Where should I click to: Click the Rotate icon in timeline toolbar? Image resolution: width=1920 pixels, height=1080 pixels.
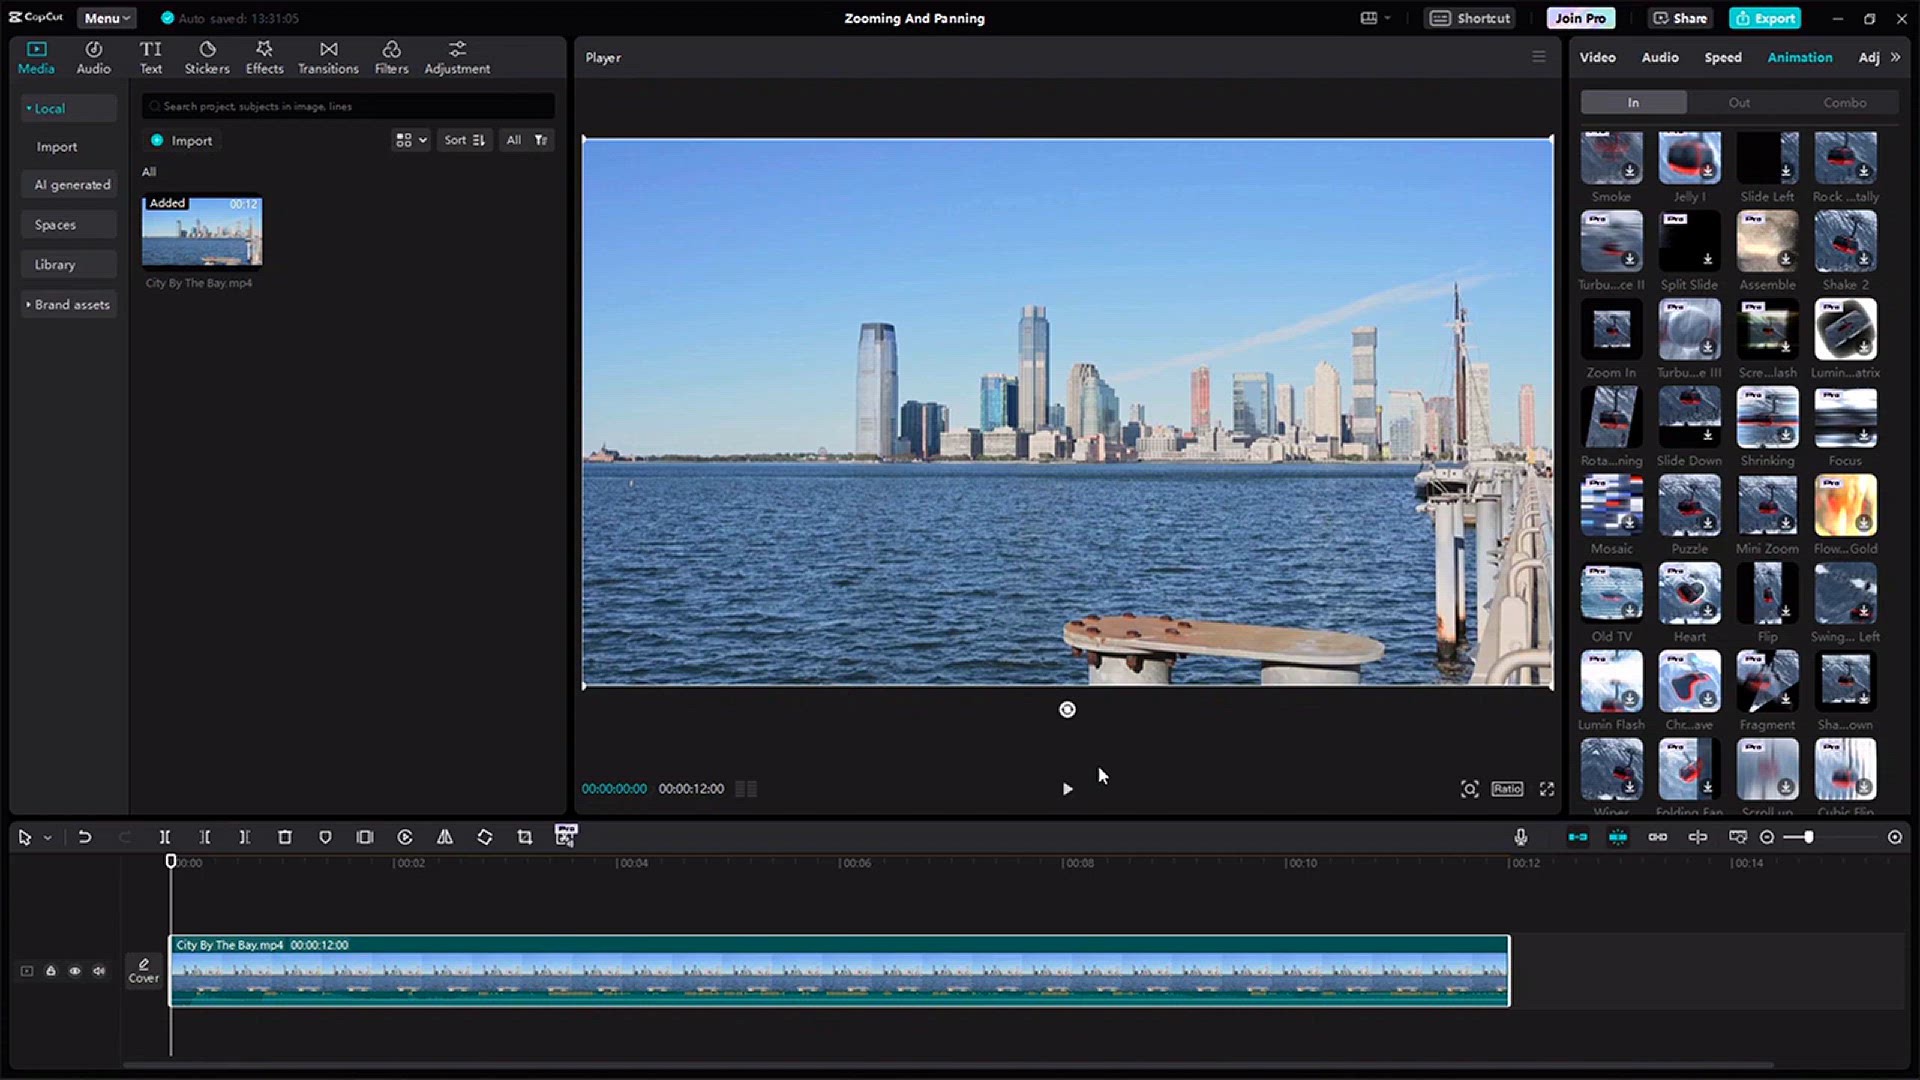tap(485, 838)
